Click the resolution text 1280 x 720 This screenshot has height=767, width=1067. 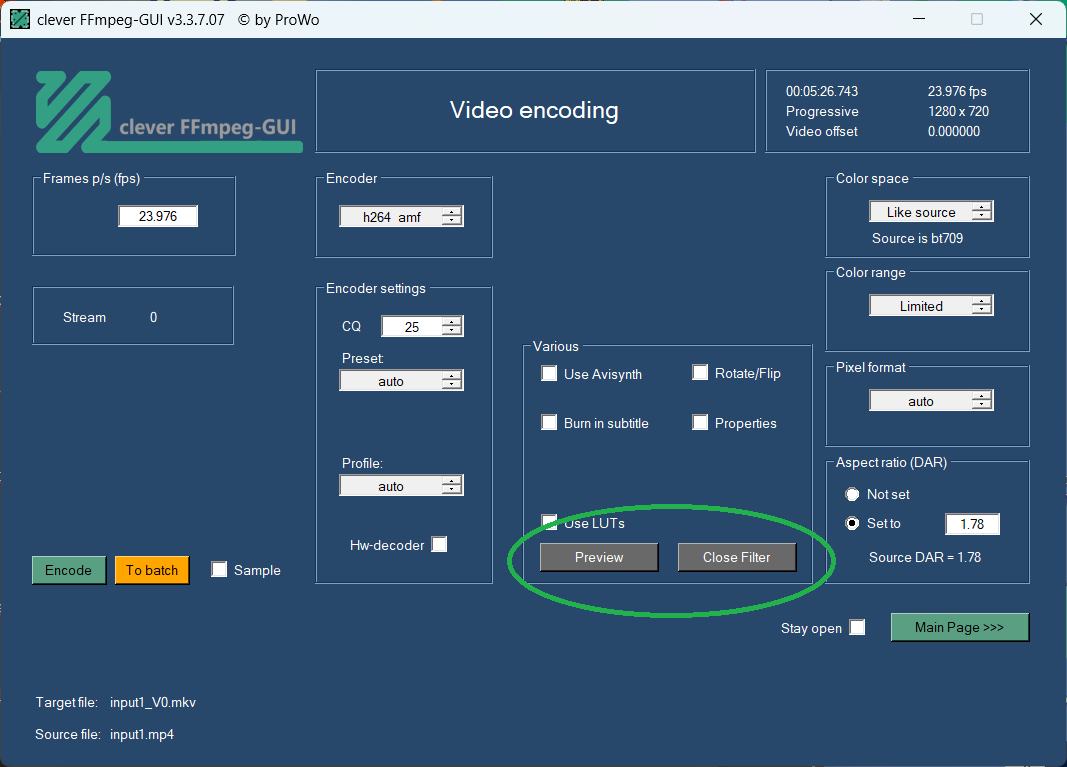[958, 111]
